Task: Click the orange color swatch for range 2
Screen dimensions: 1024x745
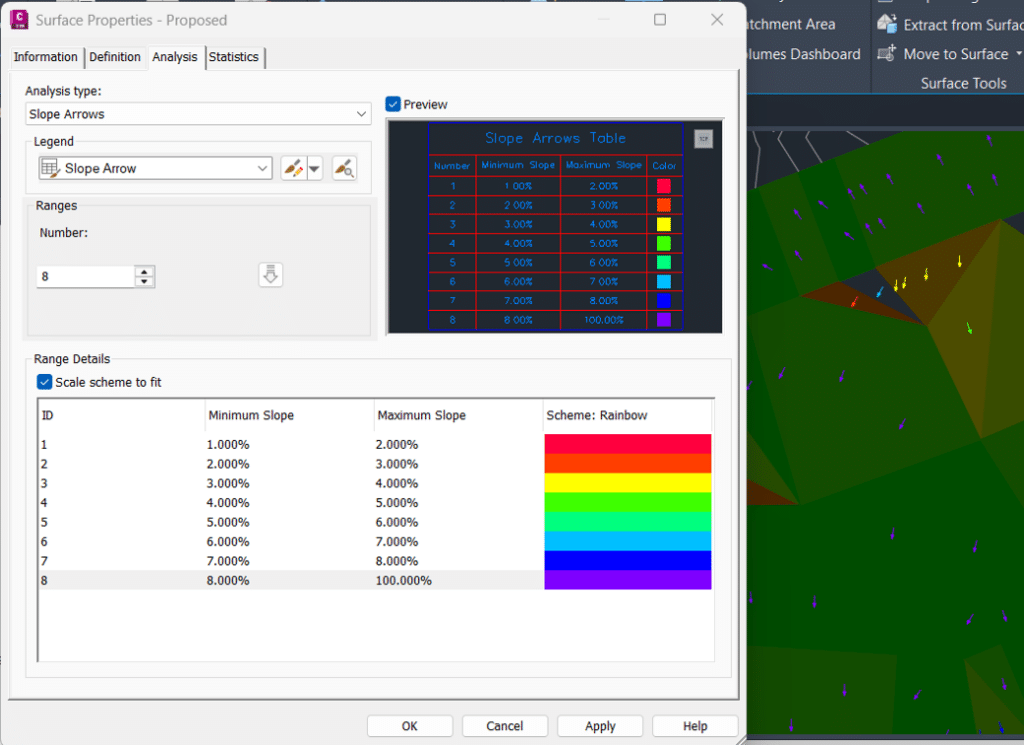Action: point(628,464)
